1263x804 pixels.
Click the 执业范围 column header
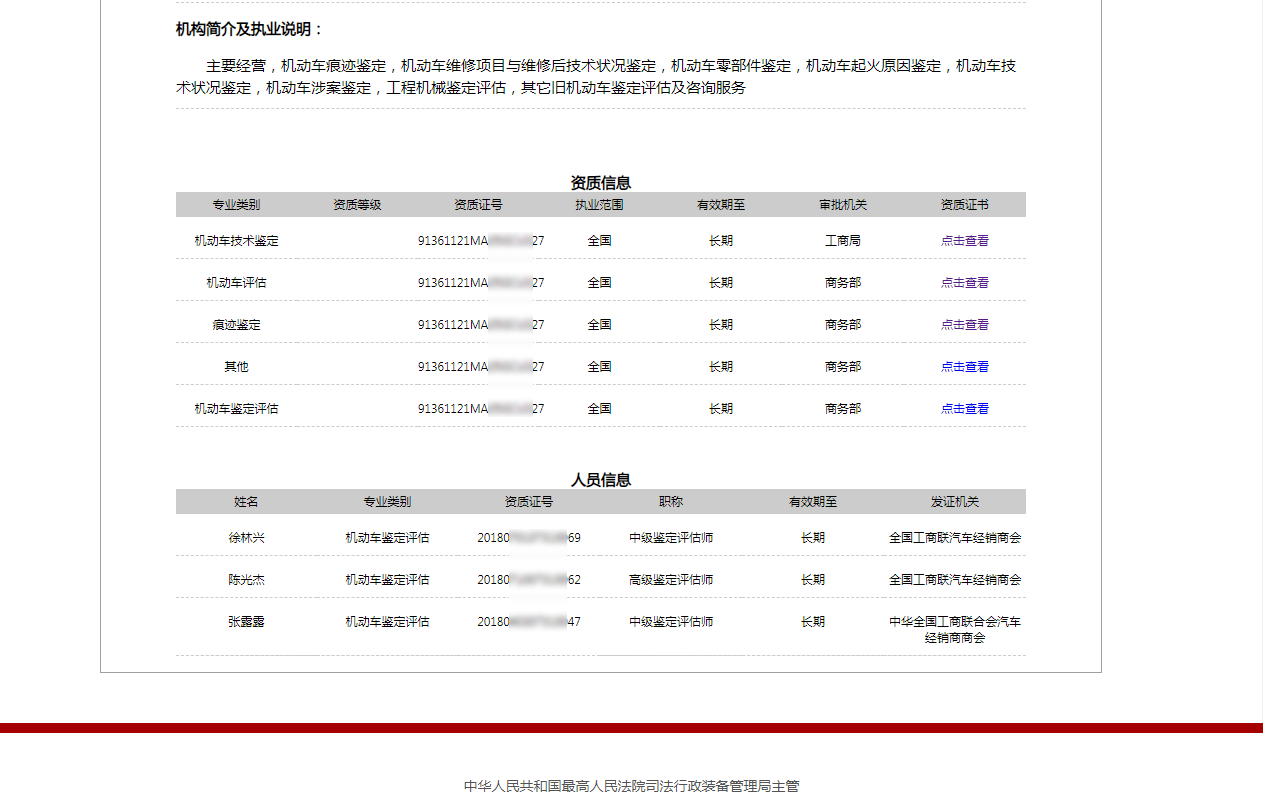tap(599, 205)
